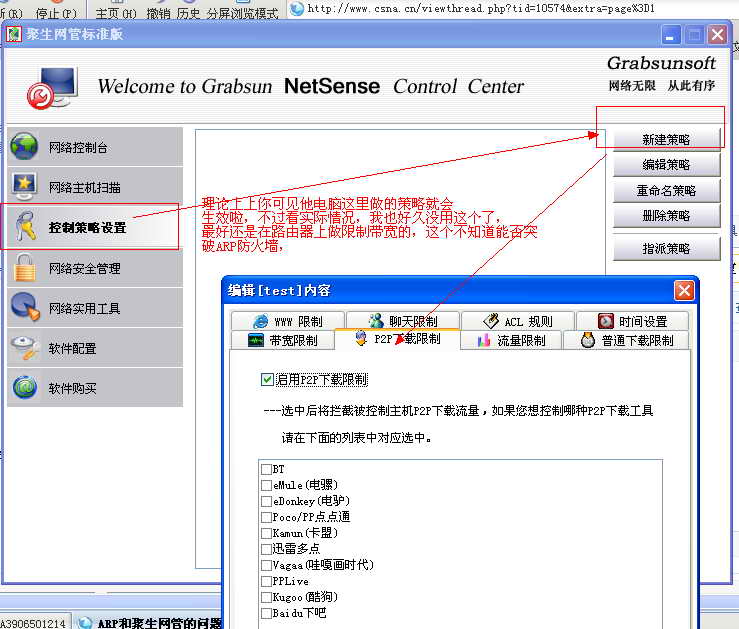Screen dimensions: 739x629
Task: Open 网络实用工具 sidebar entry
Action: (x=95, y=308)
